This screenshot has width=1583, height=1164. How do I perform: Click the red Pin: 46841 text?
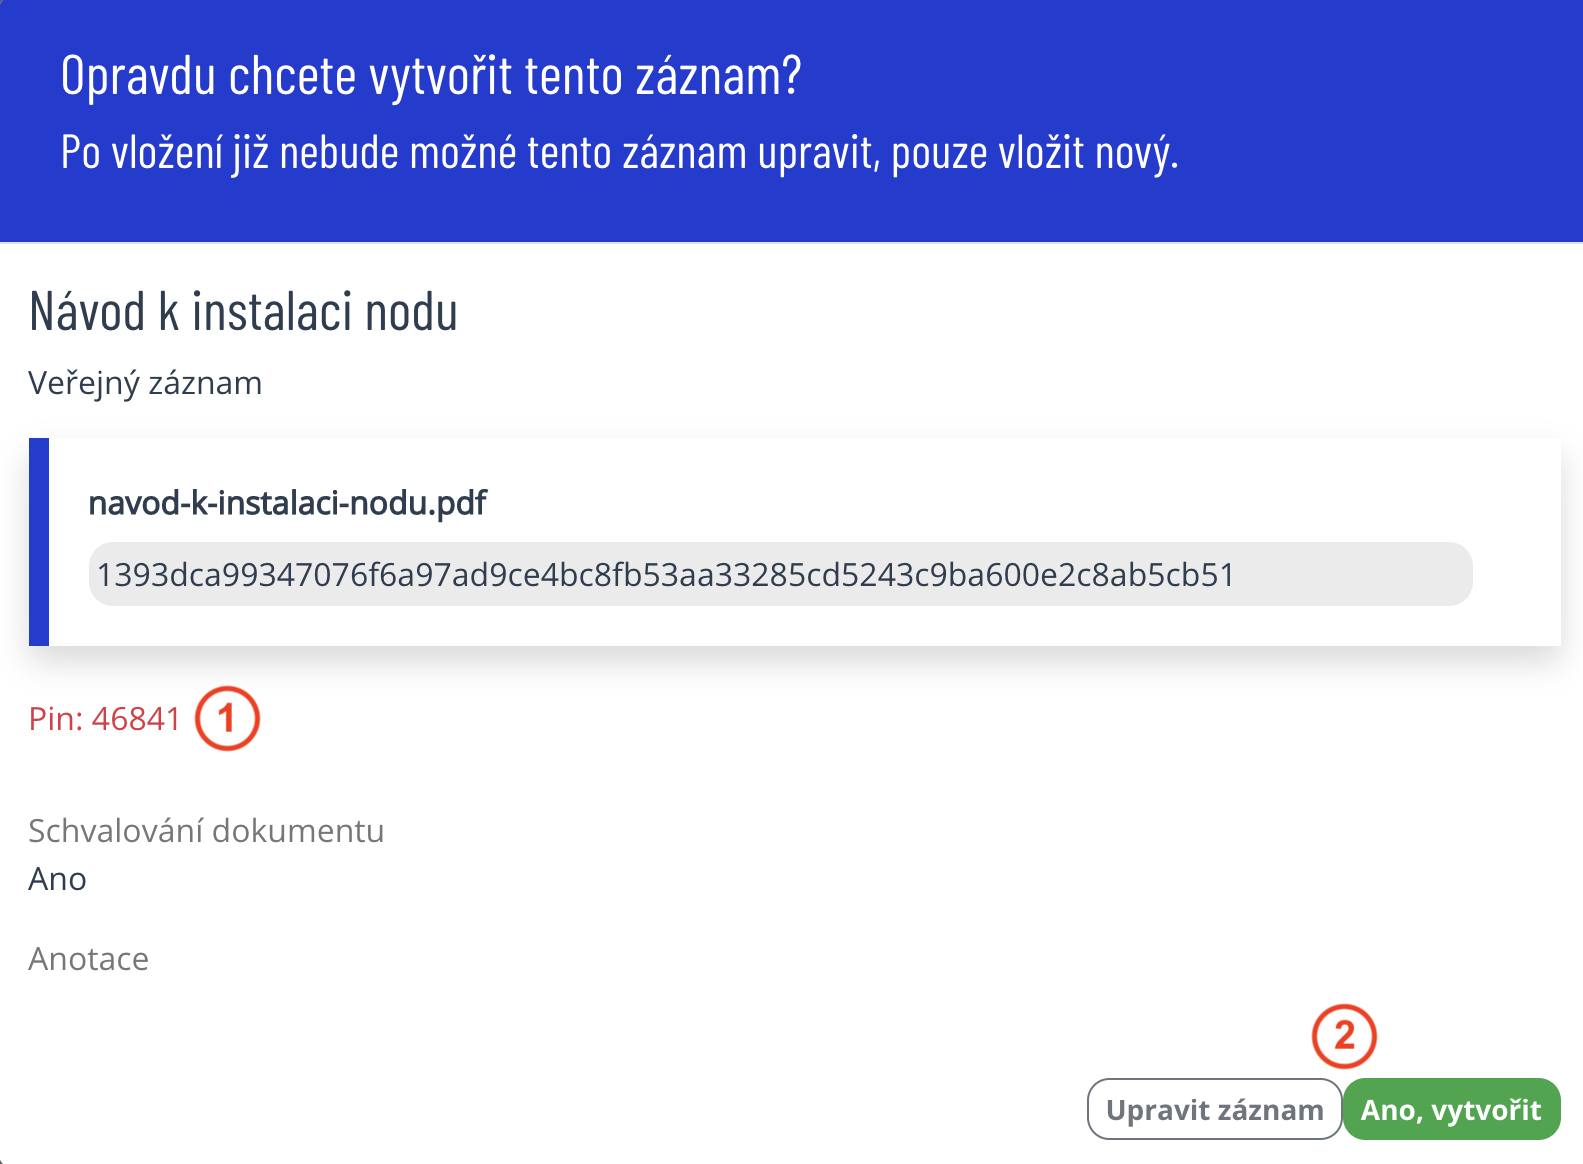click(x=104, y=719)
